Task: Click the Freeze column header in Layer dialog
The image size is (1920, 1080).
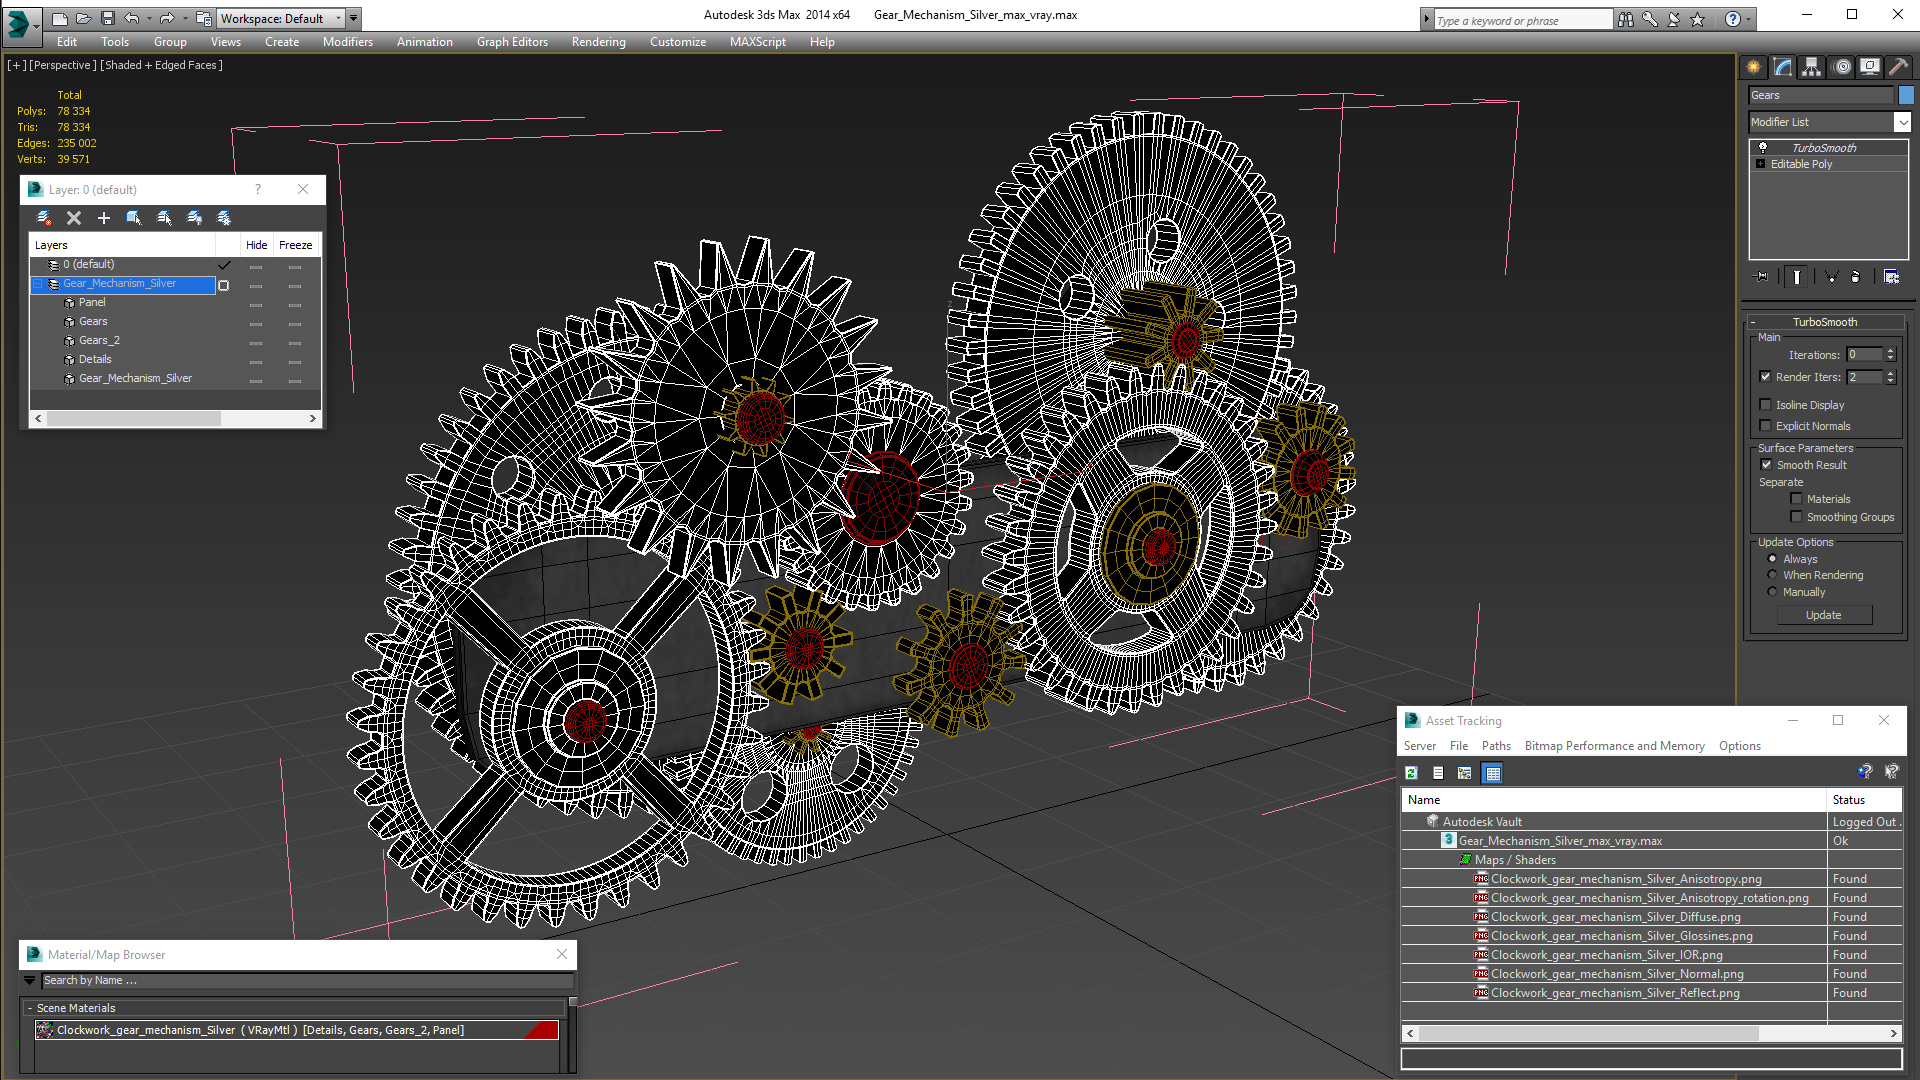Action: coord(295,245)
